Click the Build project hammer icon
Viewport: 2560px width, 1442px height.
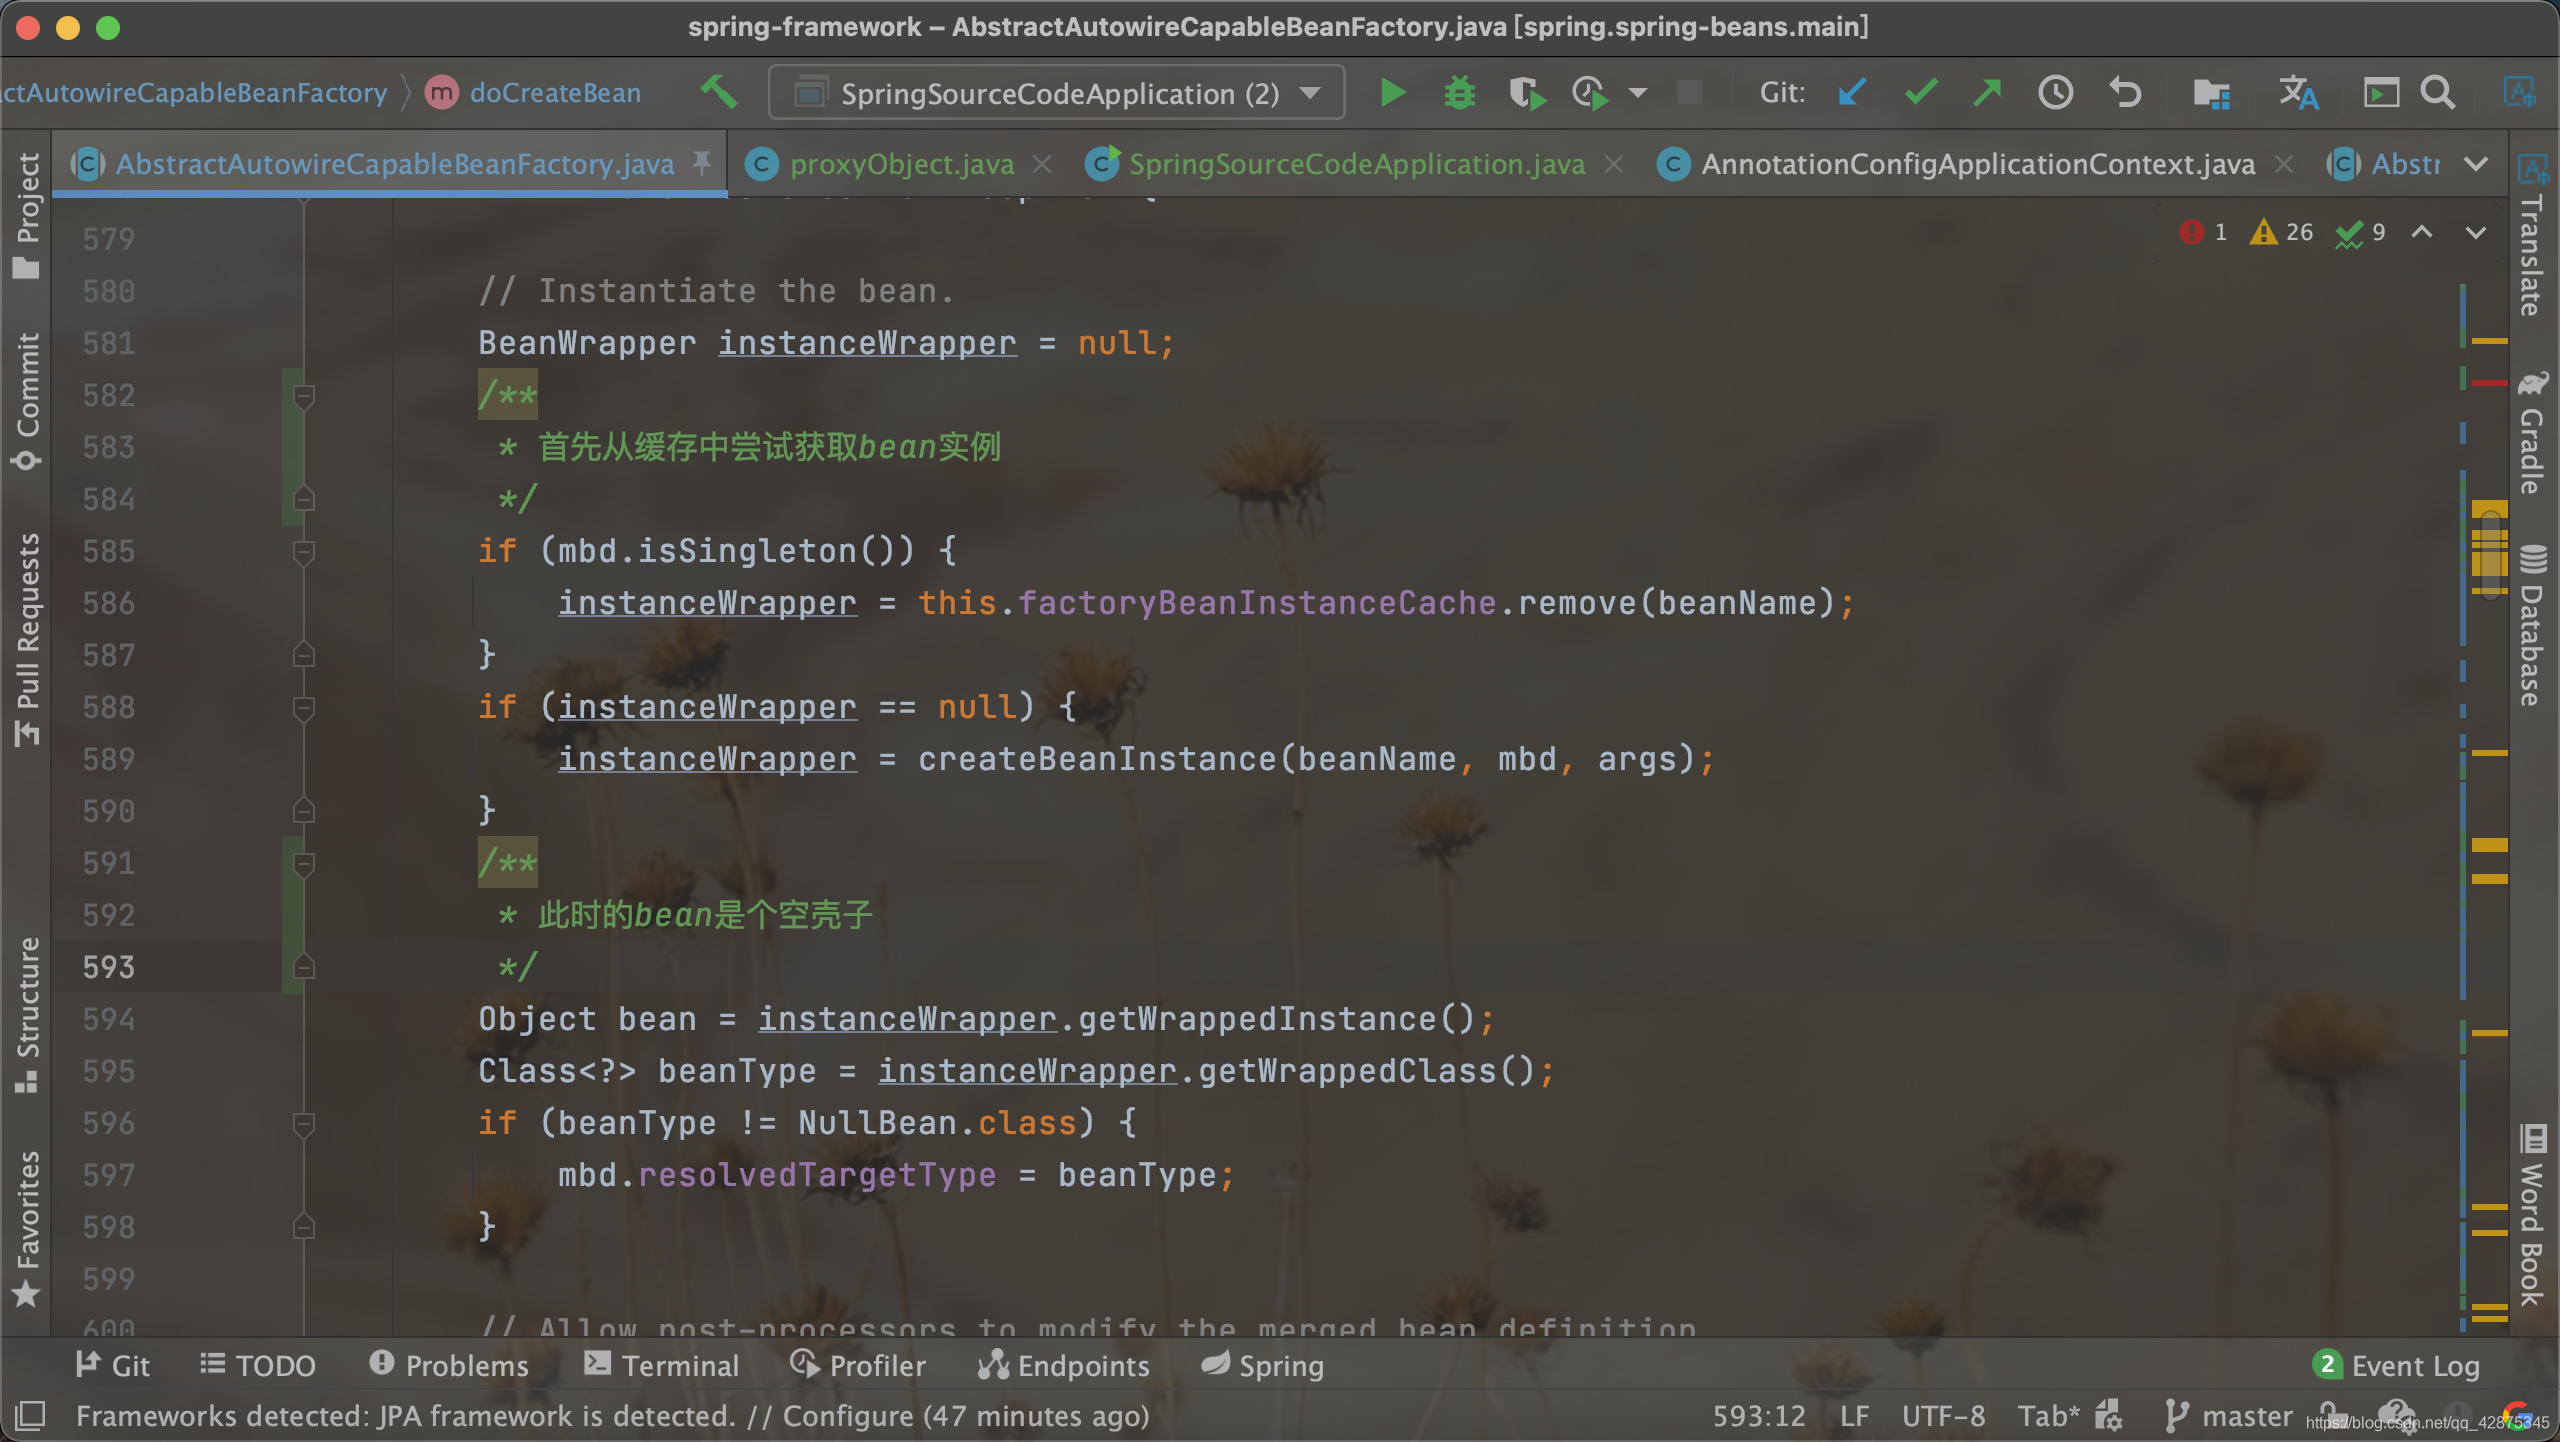pos(718,93)
